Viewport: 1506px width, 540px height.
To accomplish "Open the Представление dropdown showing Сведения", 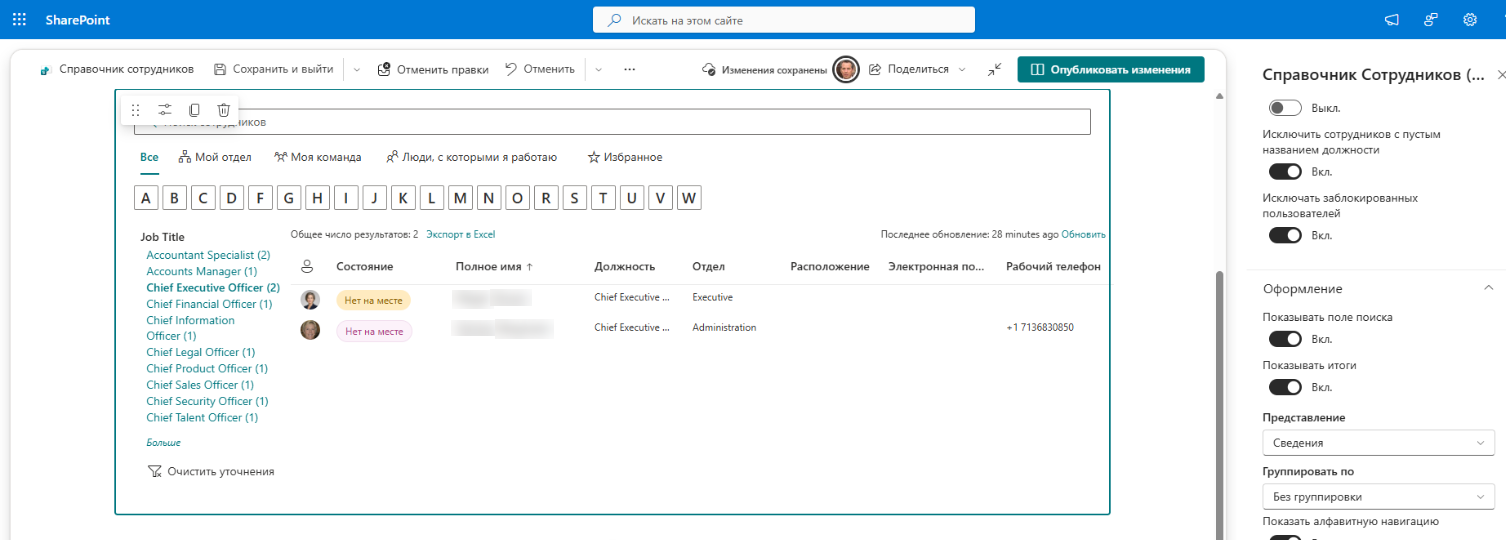I will click(x=1378, y=442).
